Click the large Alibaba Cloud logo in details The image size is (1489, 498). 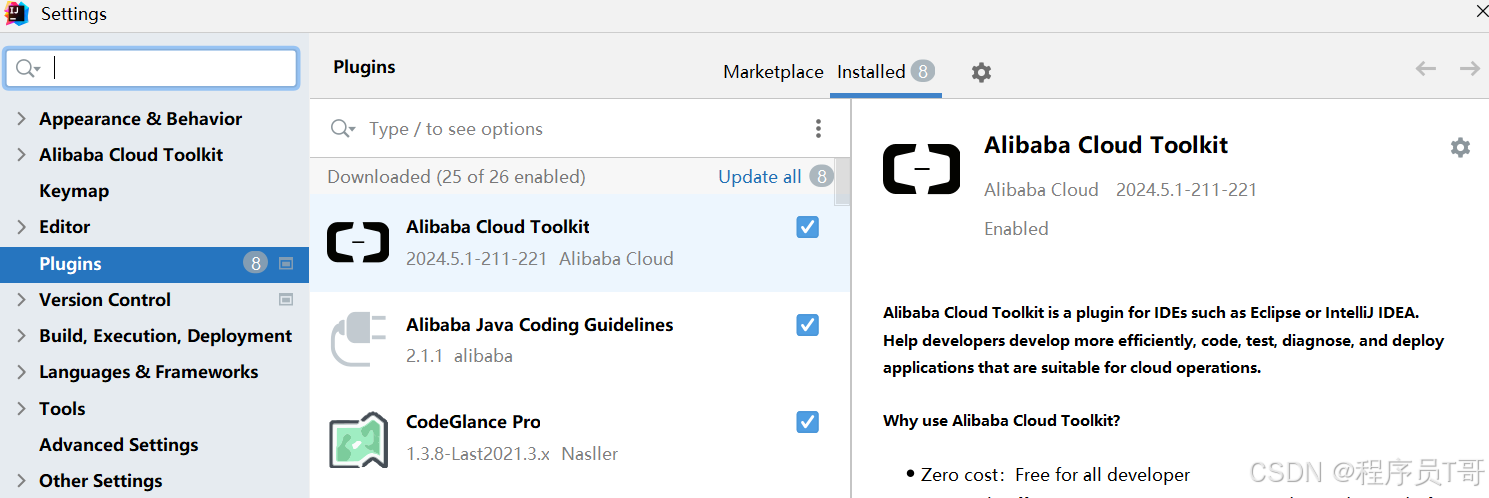pyautogui.click(x=921, y=168)
